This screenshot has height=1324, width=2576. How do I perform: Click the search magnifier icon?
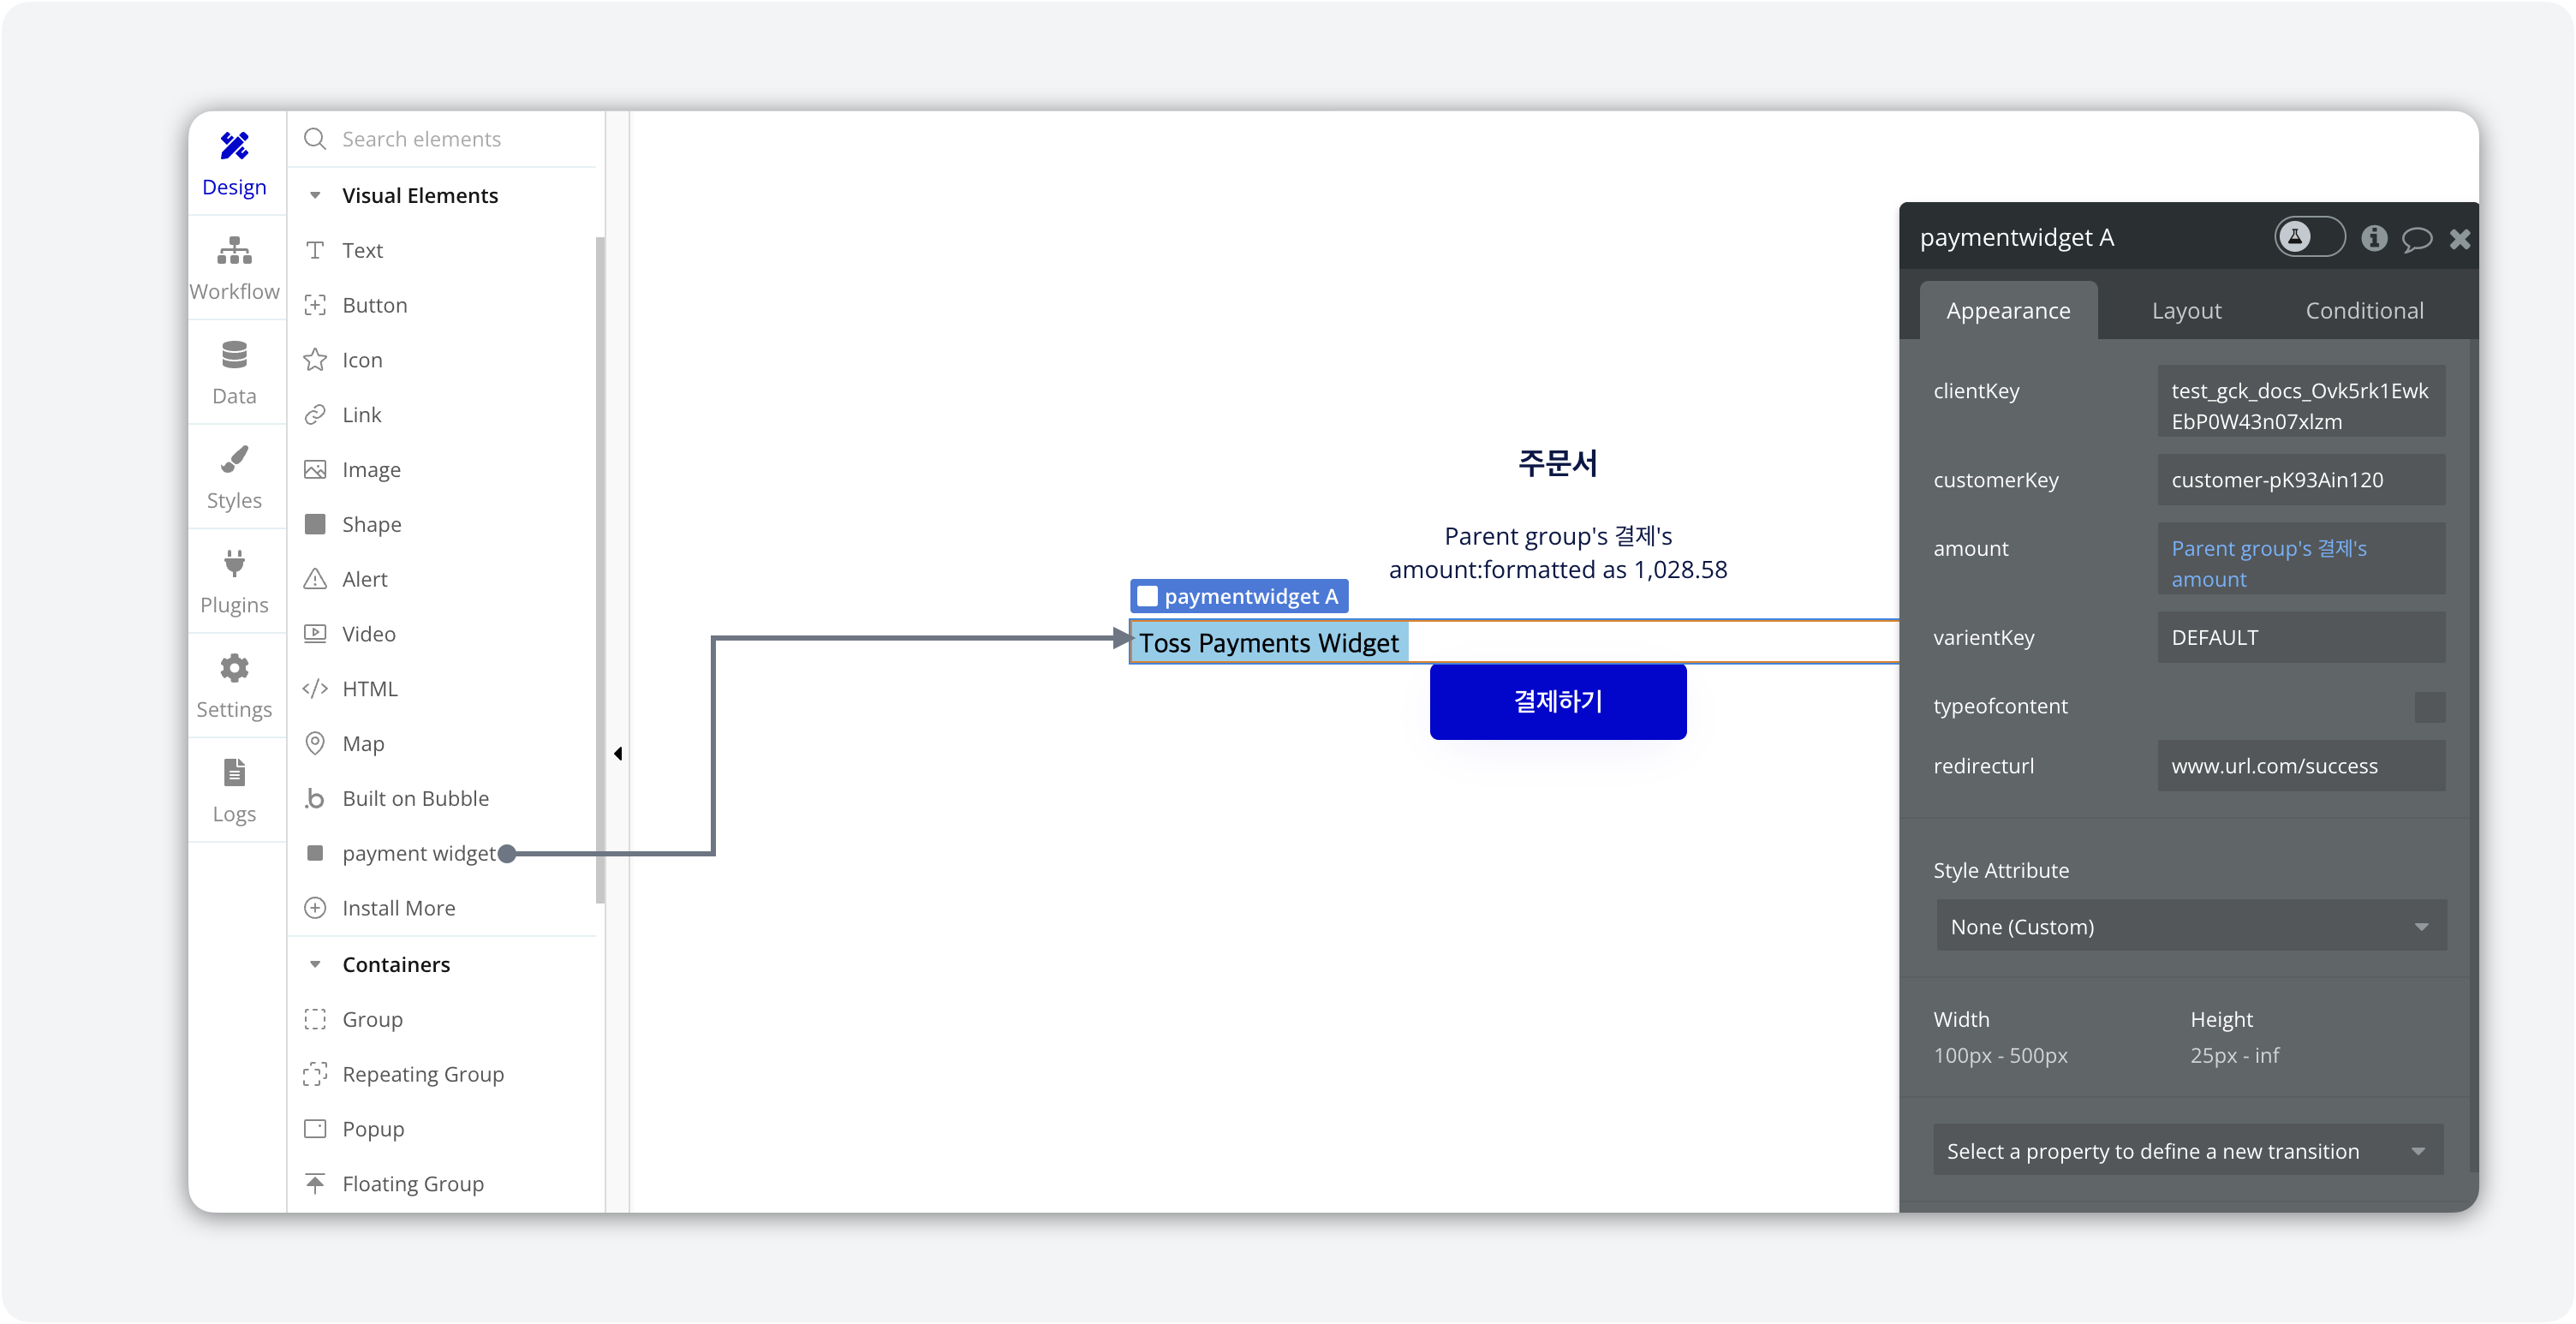(x=315, y=139)
